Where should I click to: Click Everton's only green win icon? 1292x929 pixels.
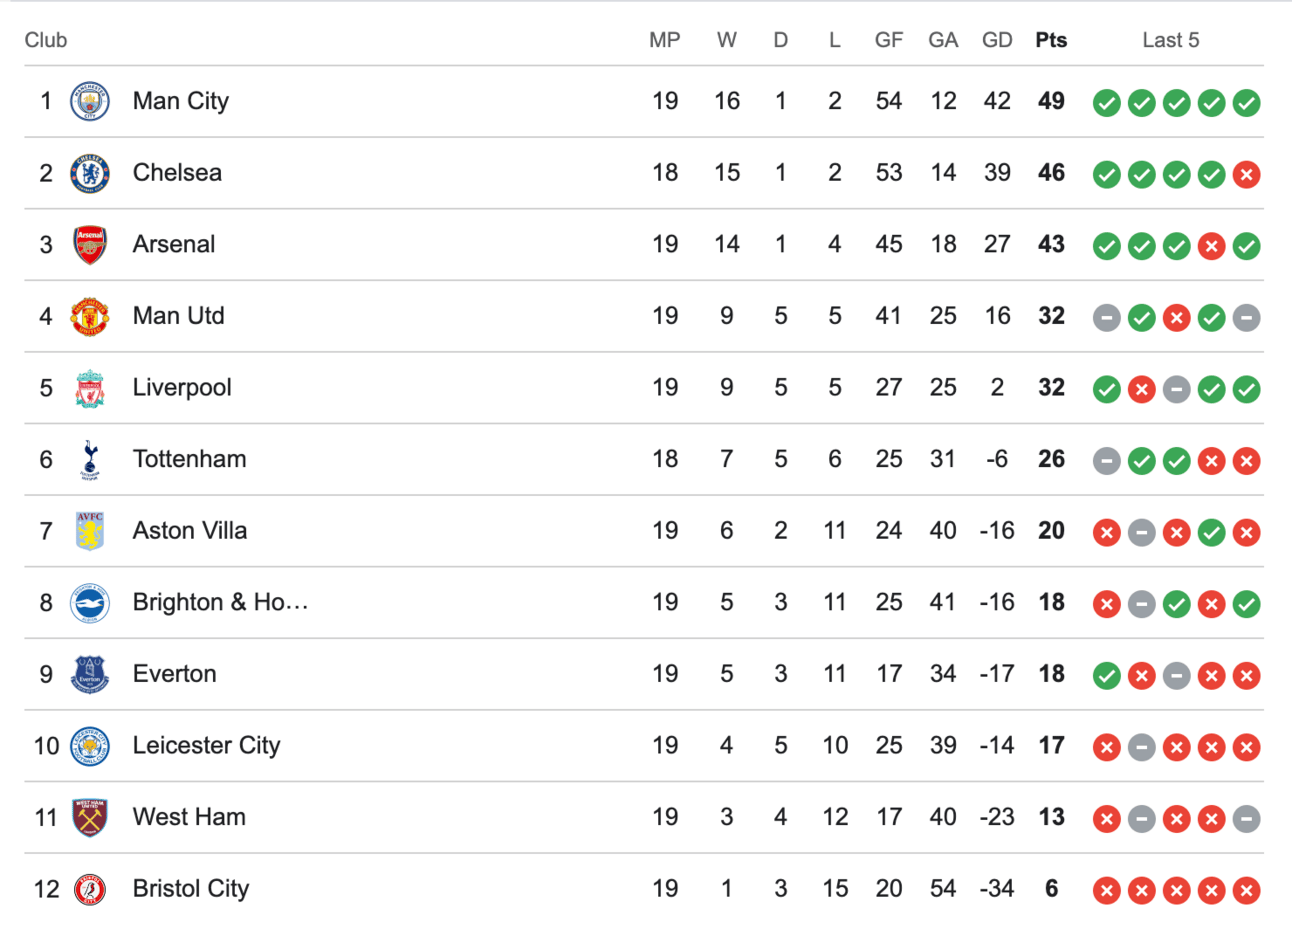[x=1106, y=676]
